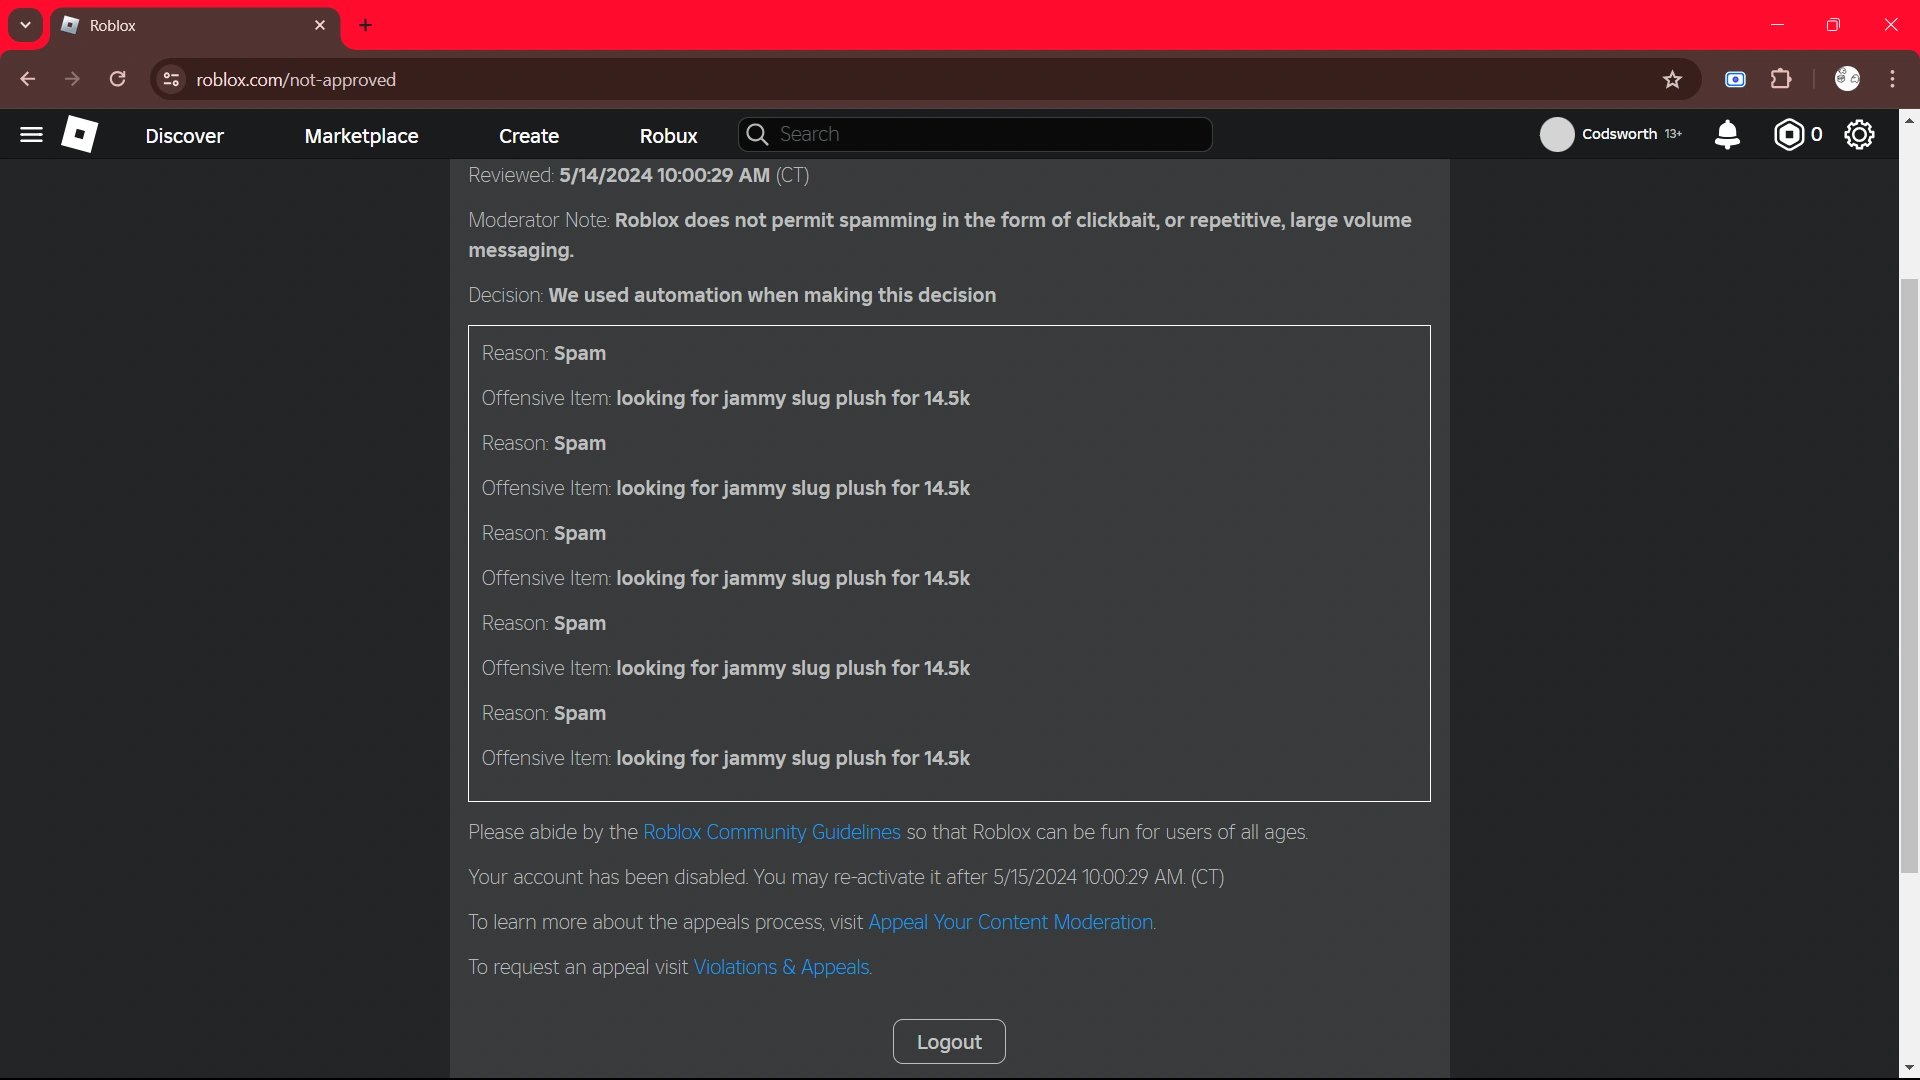Viewport: 1920px width, 1080px height.
Task: Open the Chrome three-dot menu
Action: pyautogui.click(x=1893, y=80)
